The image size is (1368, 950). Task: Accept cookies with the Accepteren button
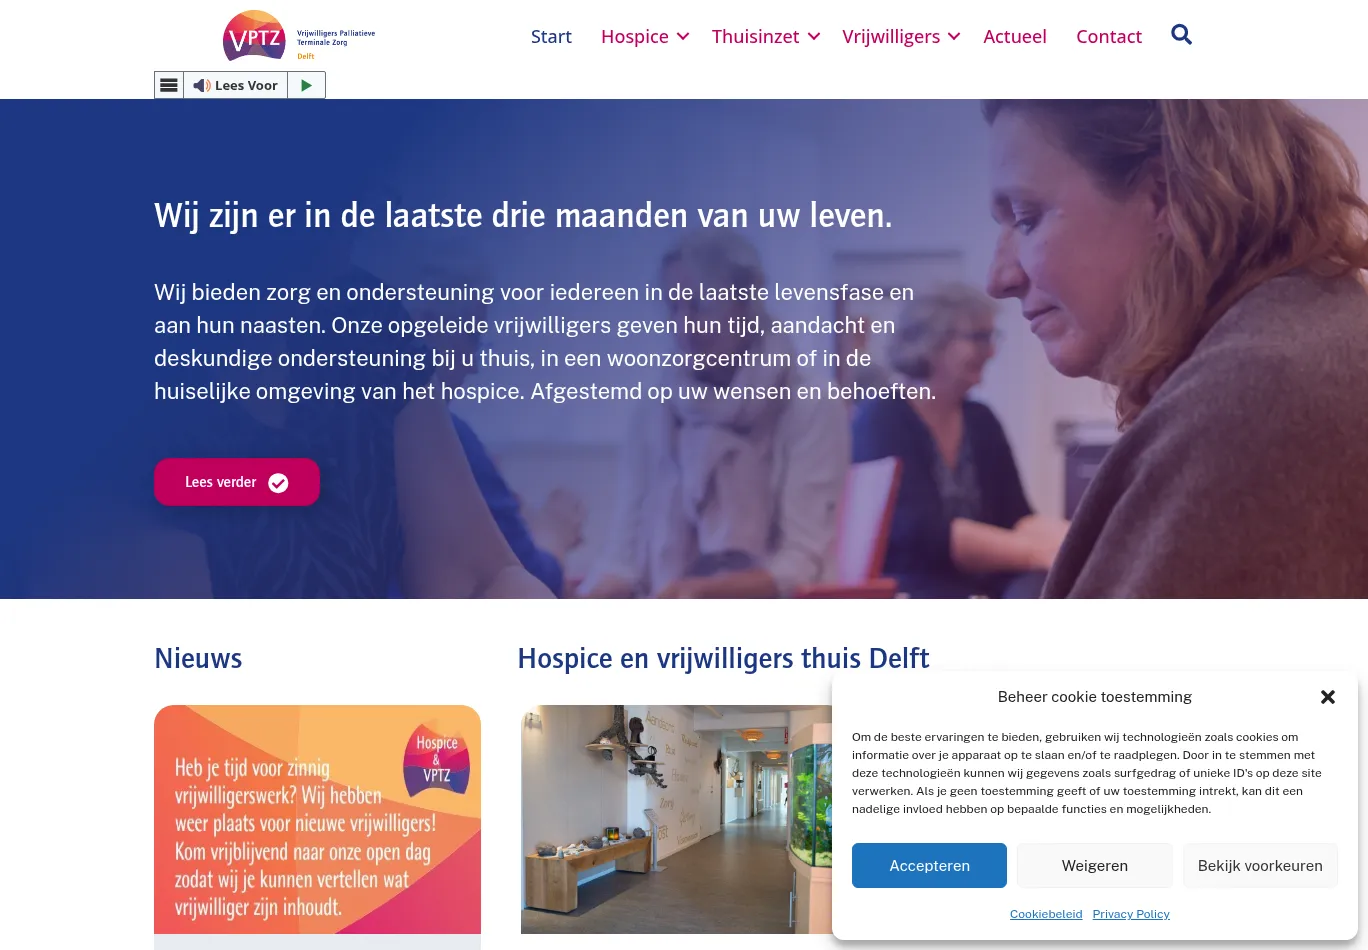click(x=929, y=866)
